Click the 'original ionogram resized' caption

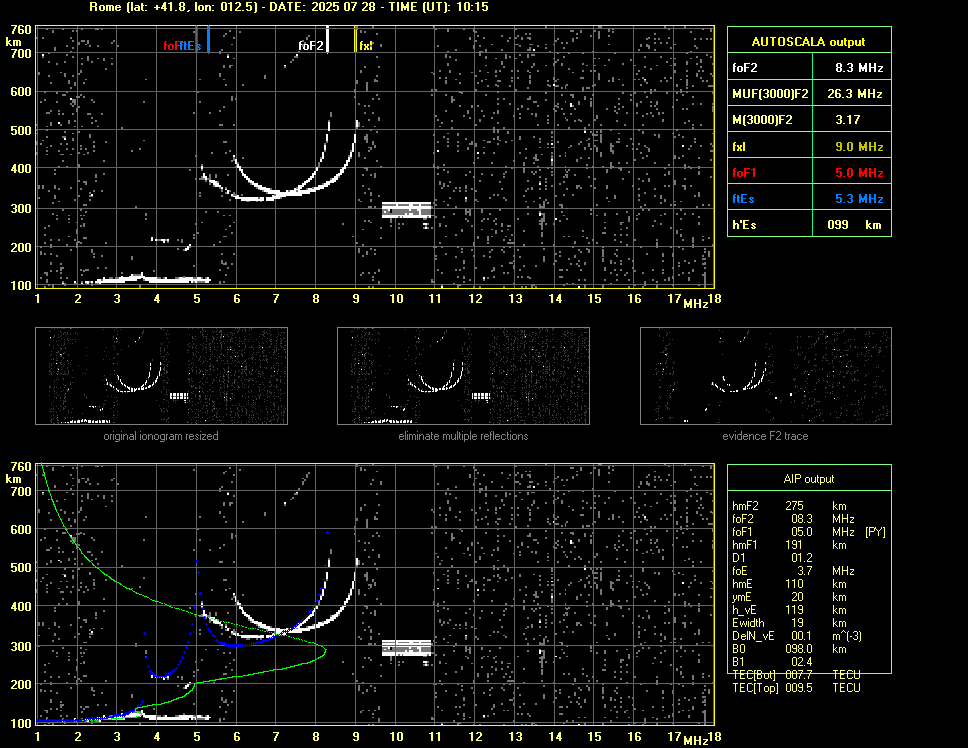point(161,436)
